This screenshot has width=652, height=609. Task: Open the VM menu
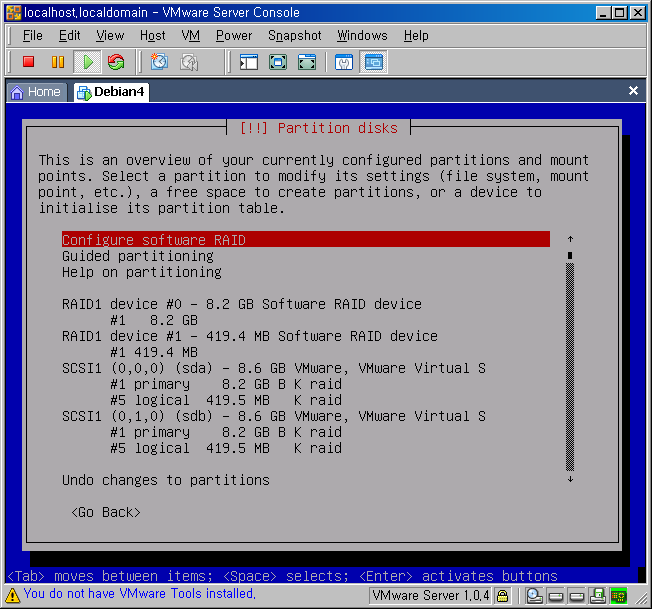191,35
